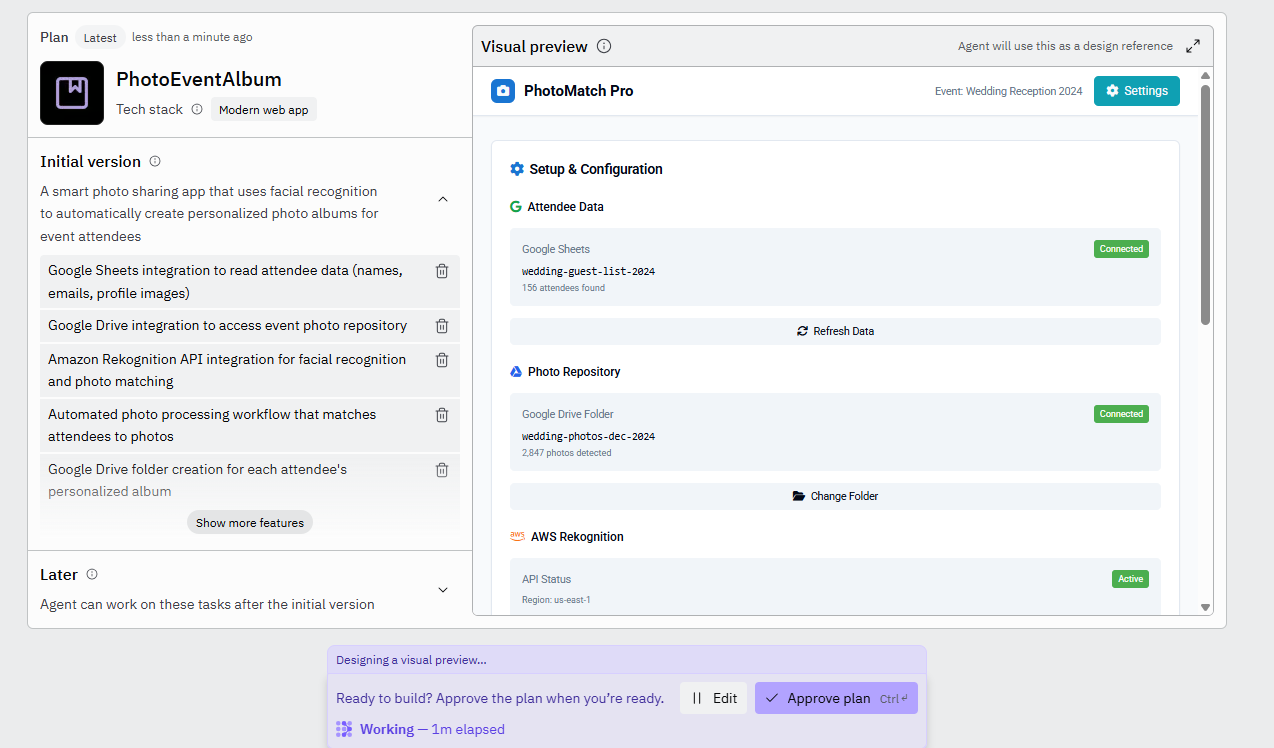Click Refresh Data button

835,331
